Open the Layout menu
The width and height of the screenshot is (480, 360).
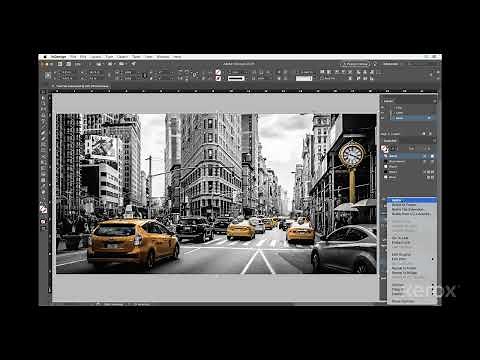point(96,57)
